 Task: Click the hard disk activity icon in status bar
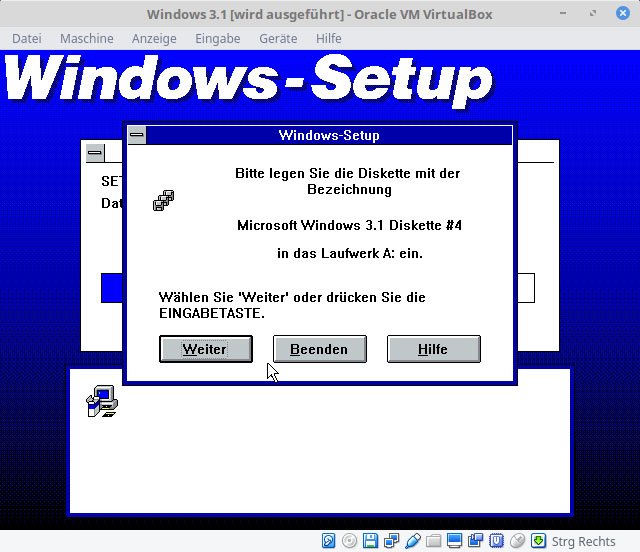329,541
